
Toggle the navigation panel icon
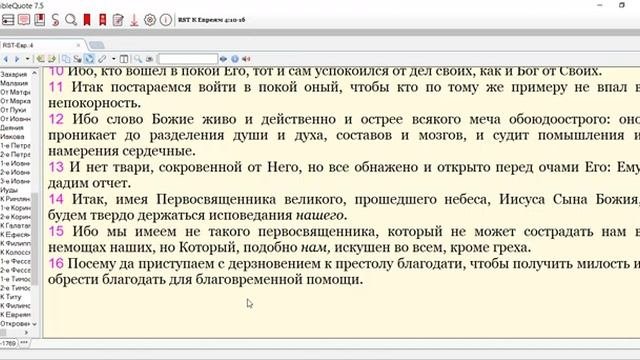(8, 20)
